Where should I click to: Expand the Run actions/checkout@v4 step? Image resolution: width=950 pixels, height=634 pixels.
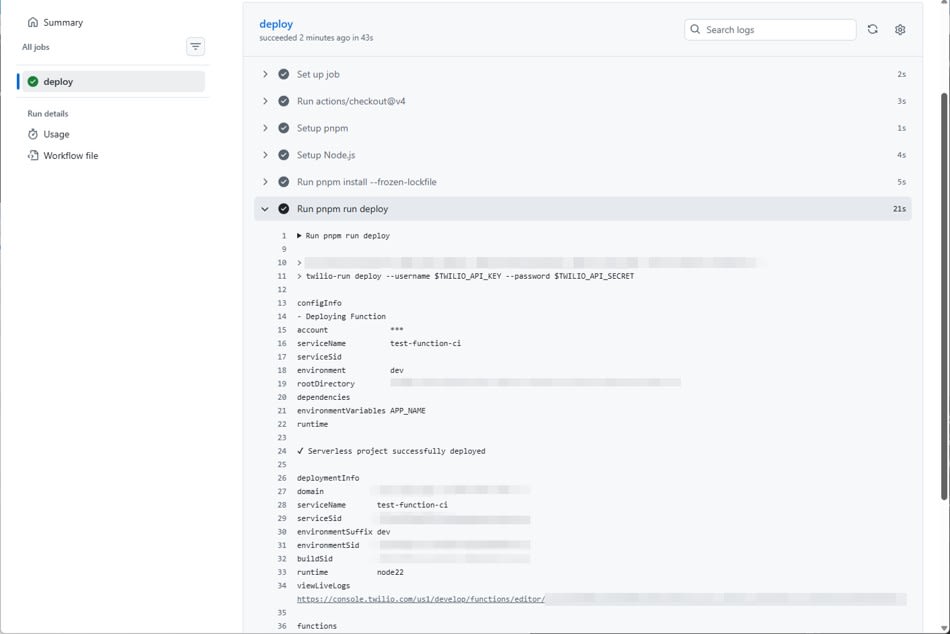point(265,101)
